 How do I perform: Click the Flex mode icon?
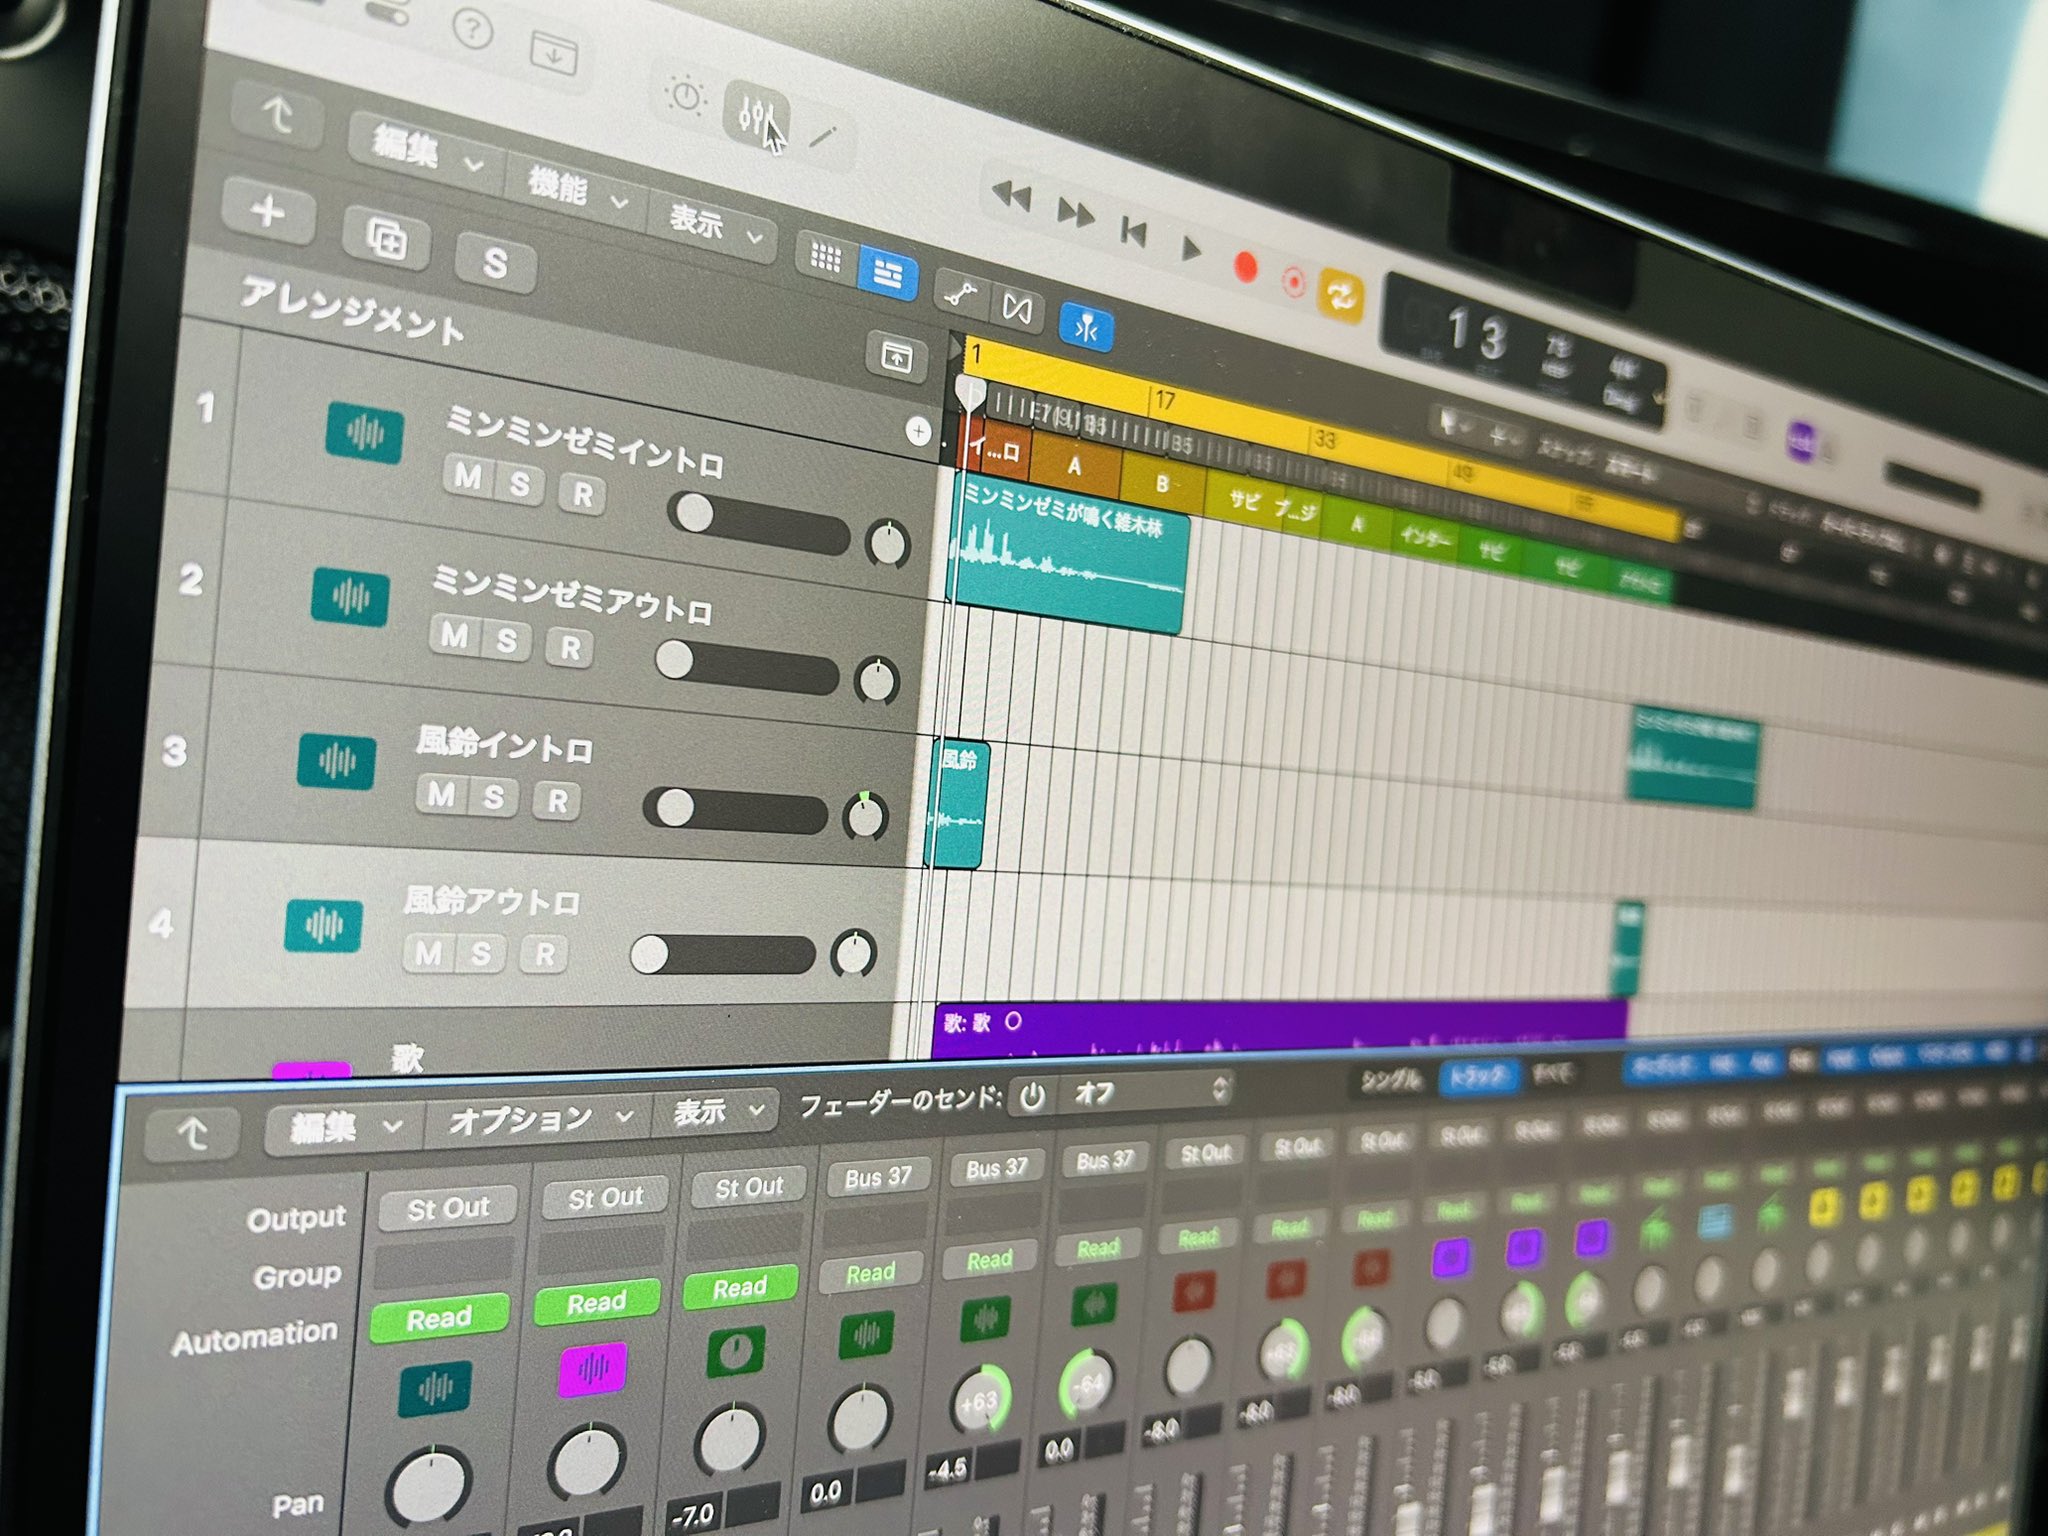(x=1017, y=308)
